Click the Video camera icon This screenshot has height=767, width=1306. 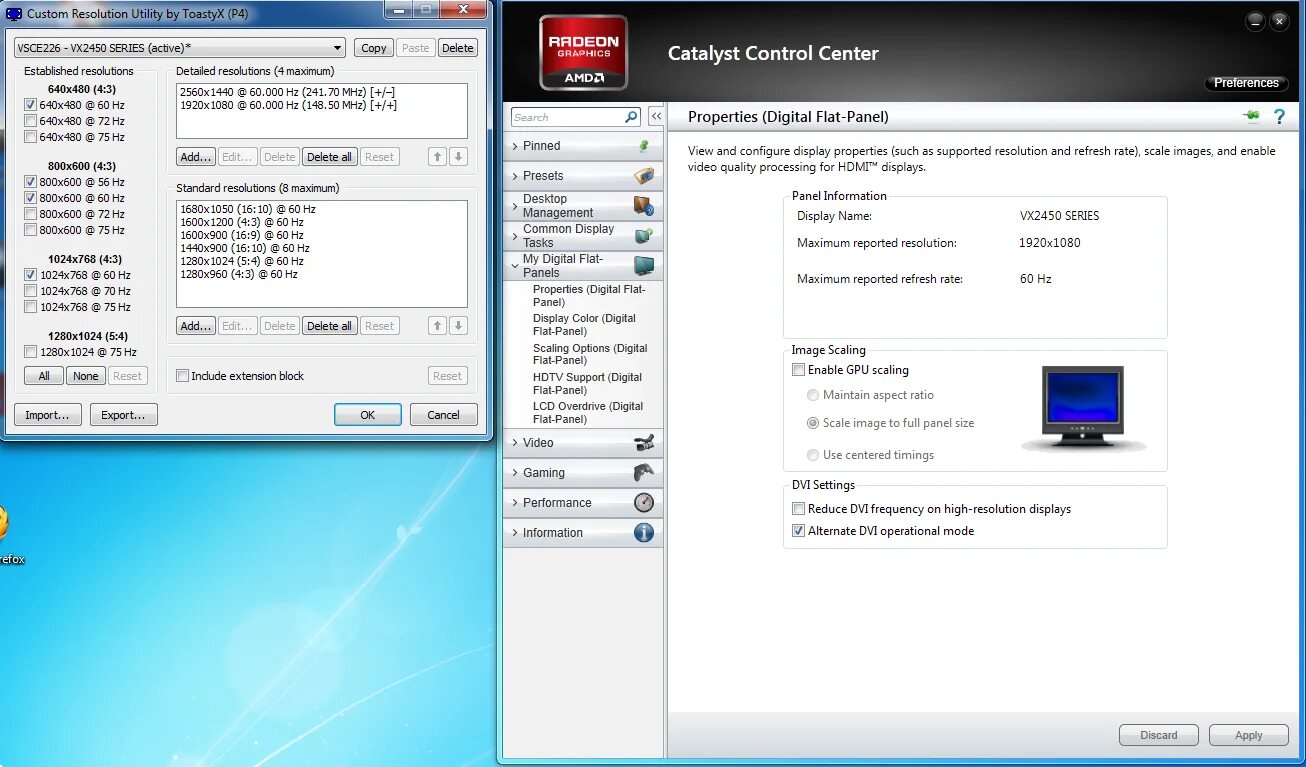[x=644, y=443]
